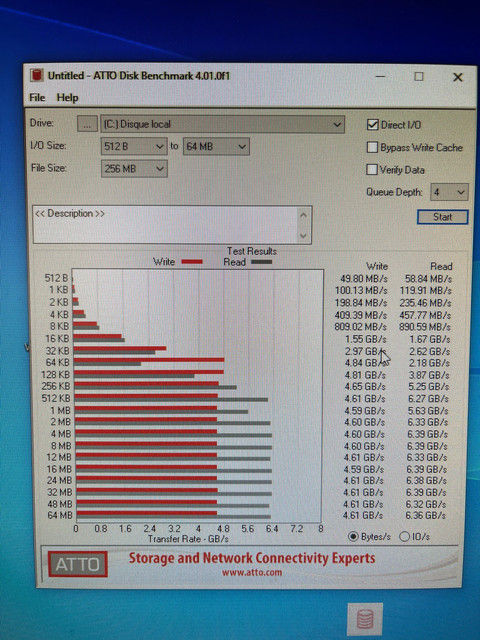This screenshot has width=480, height=640.
Task: Click the 2.62 GB/s read value
Action: (x=430, y=351)
